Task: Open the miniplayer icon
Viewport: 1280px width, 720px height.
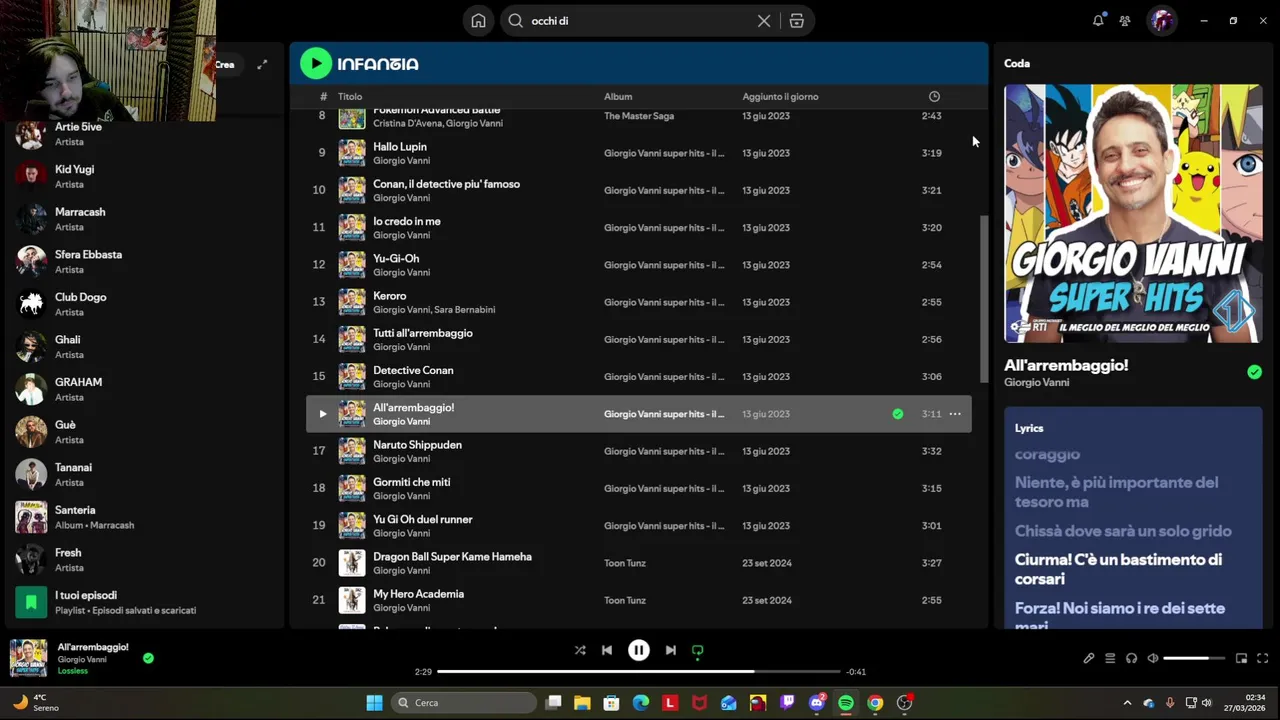Action: pos(1241,658)
